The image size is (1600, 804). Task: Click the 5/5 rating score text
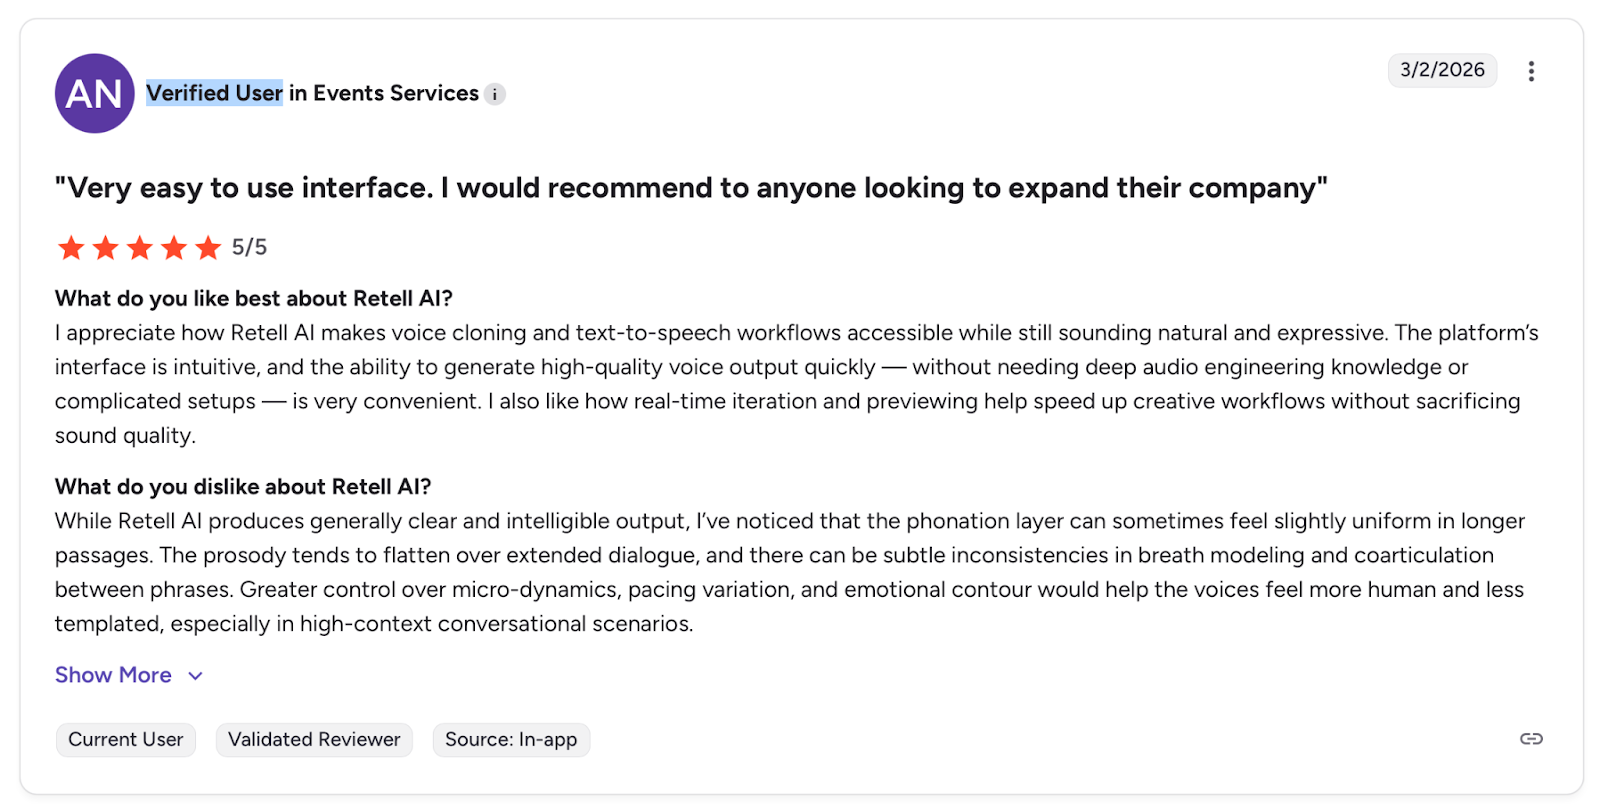point(250,247)
